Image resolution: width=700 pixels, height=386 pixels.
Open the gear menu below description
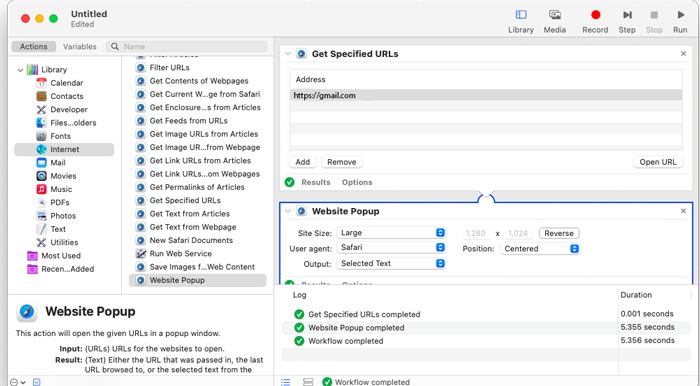(x=17, y=382)
